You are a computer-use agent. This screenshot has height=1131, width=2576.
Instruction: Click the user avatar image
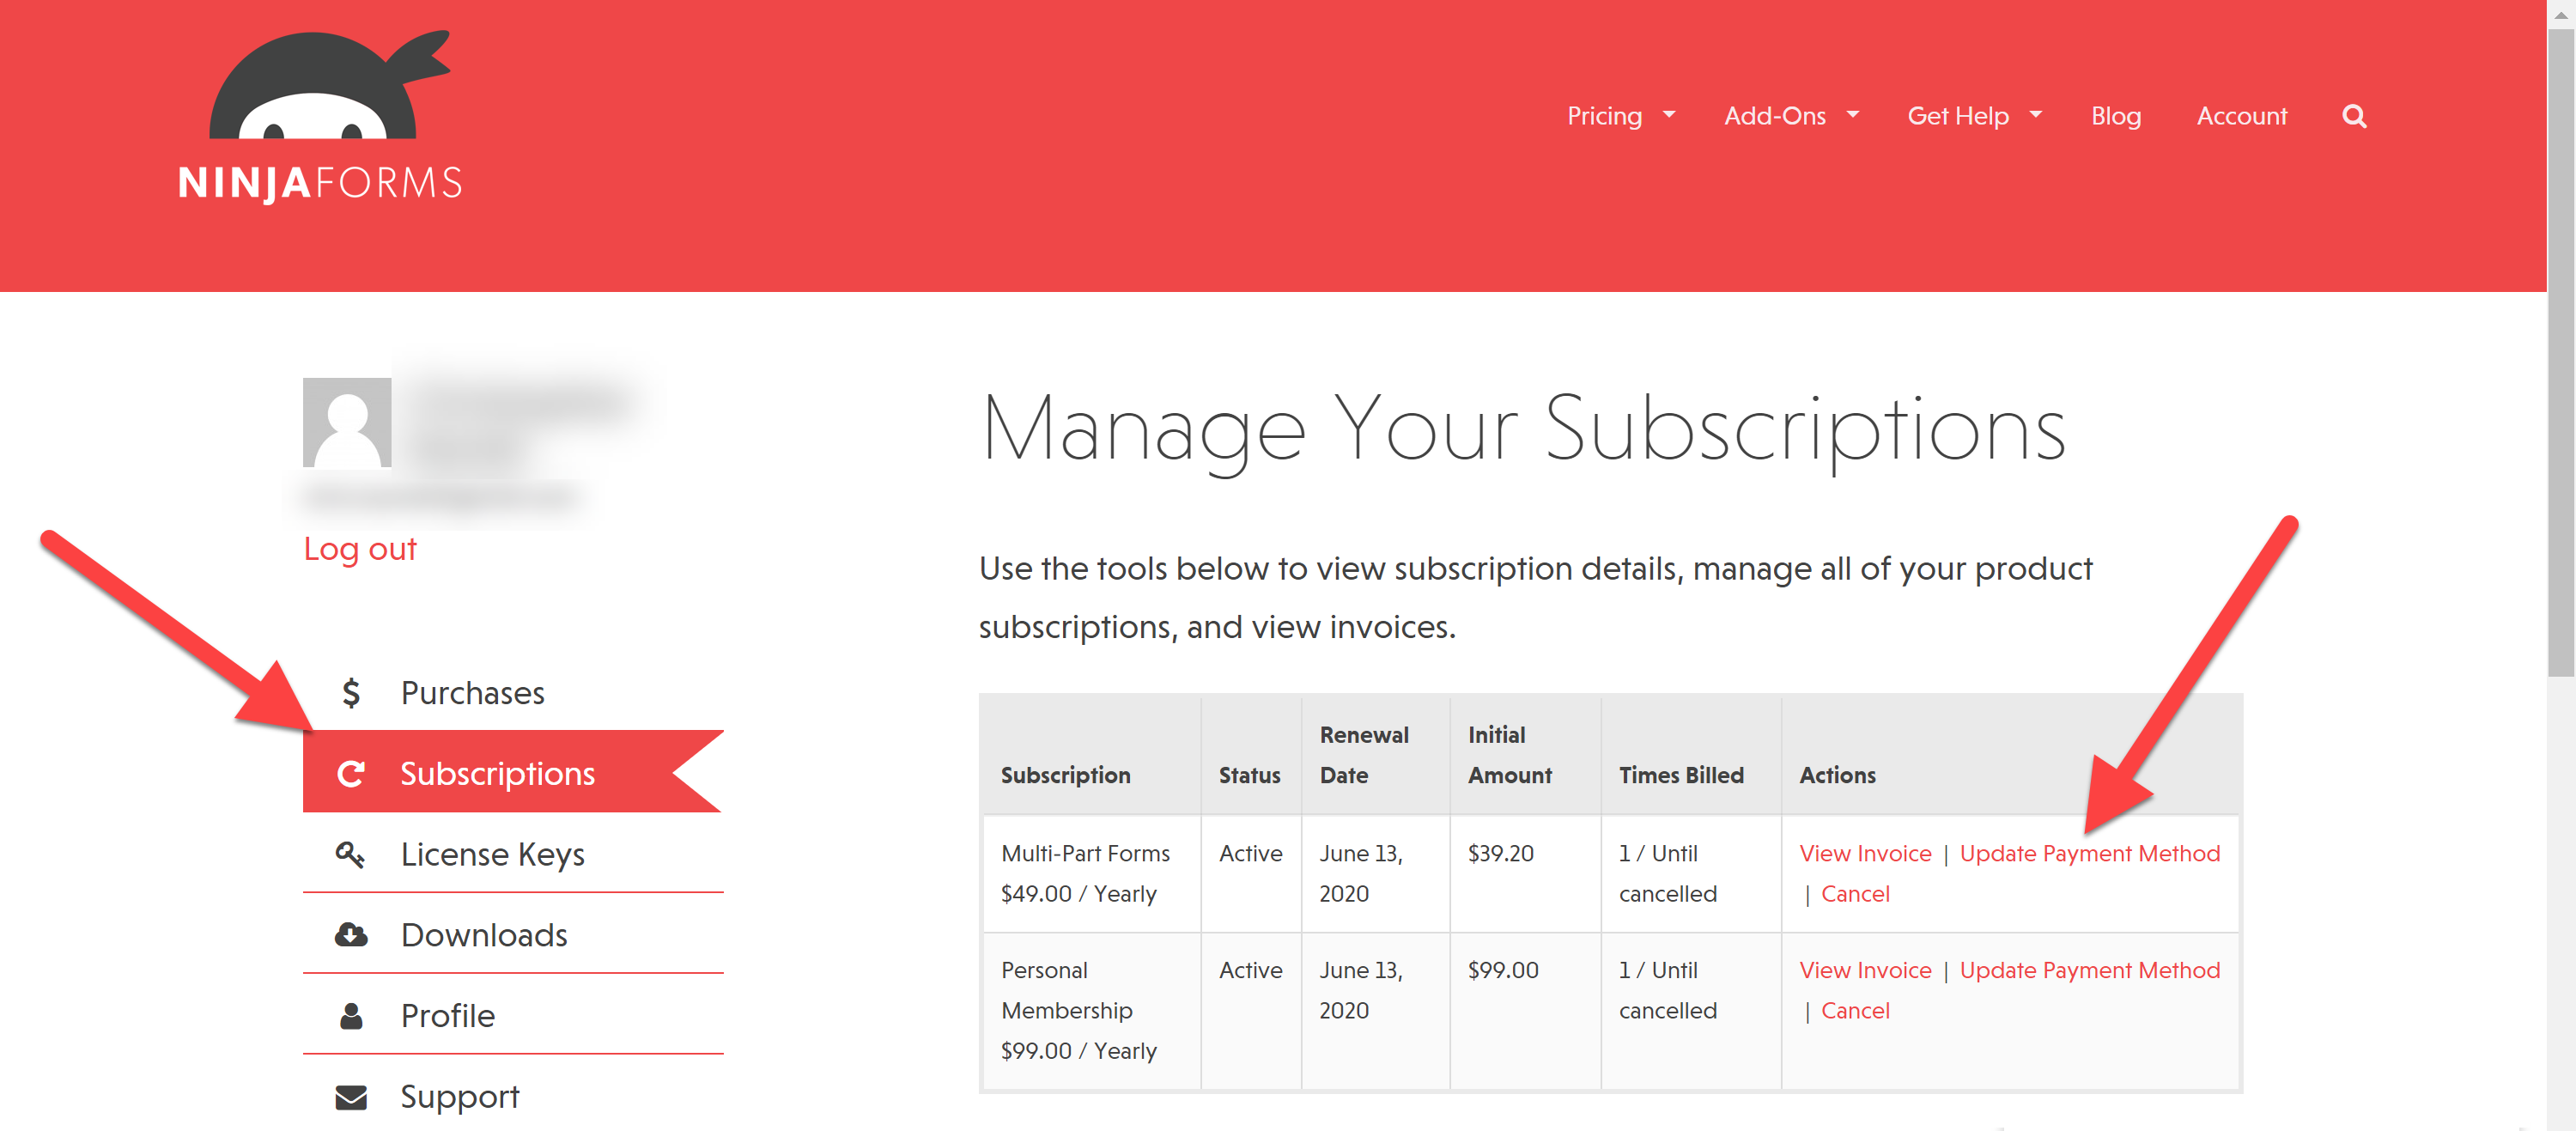point(347,422)
